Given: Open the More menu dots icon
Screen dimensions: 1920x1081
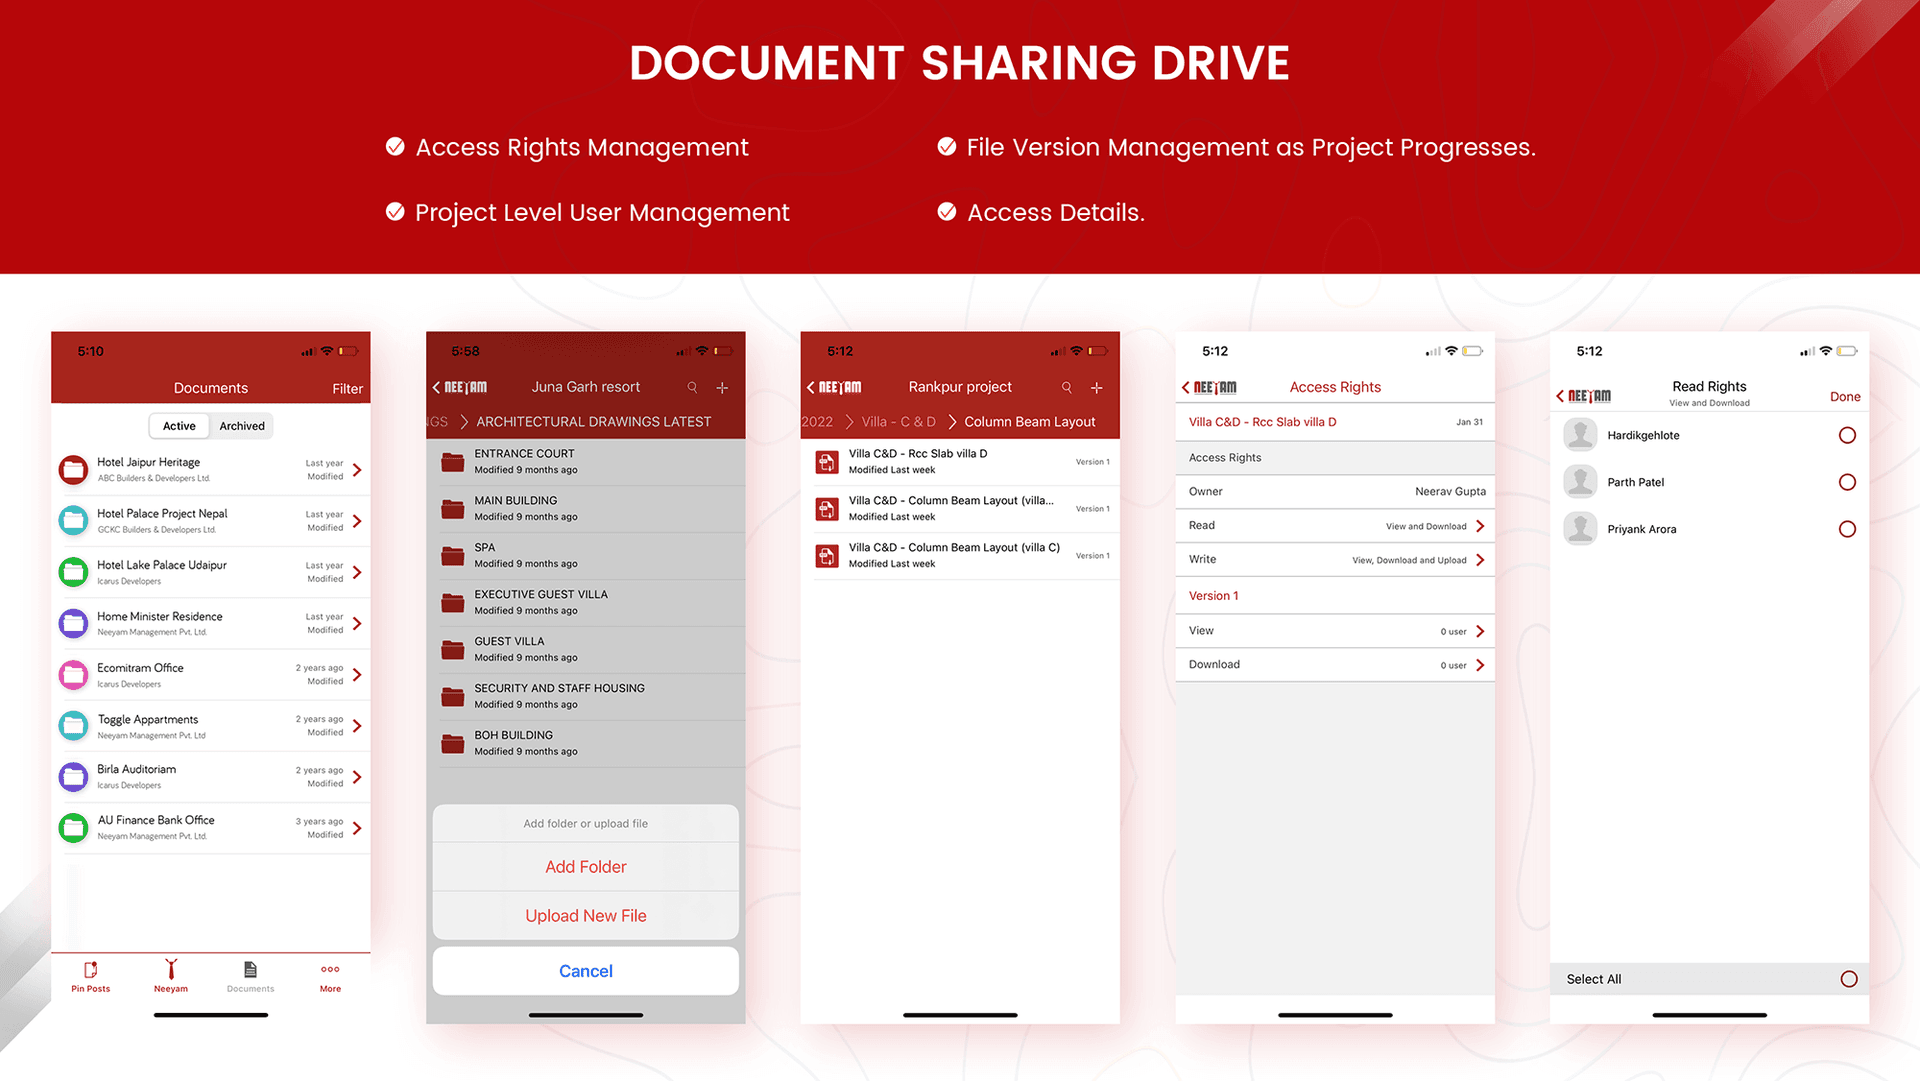Looking at the screenshot, I should pyautogui.click(x=330, y=969).
